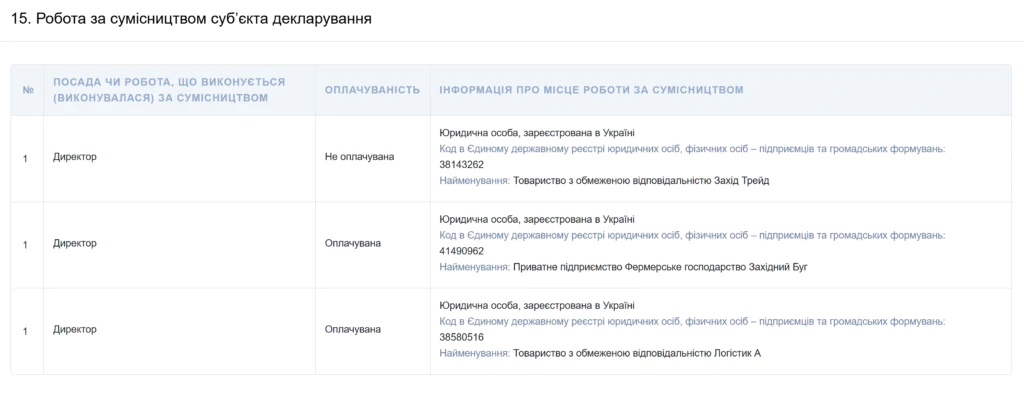Click registry code 38143262
The width and height of the screenshot is (1024, 395).
pos(462,165)
